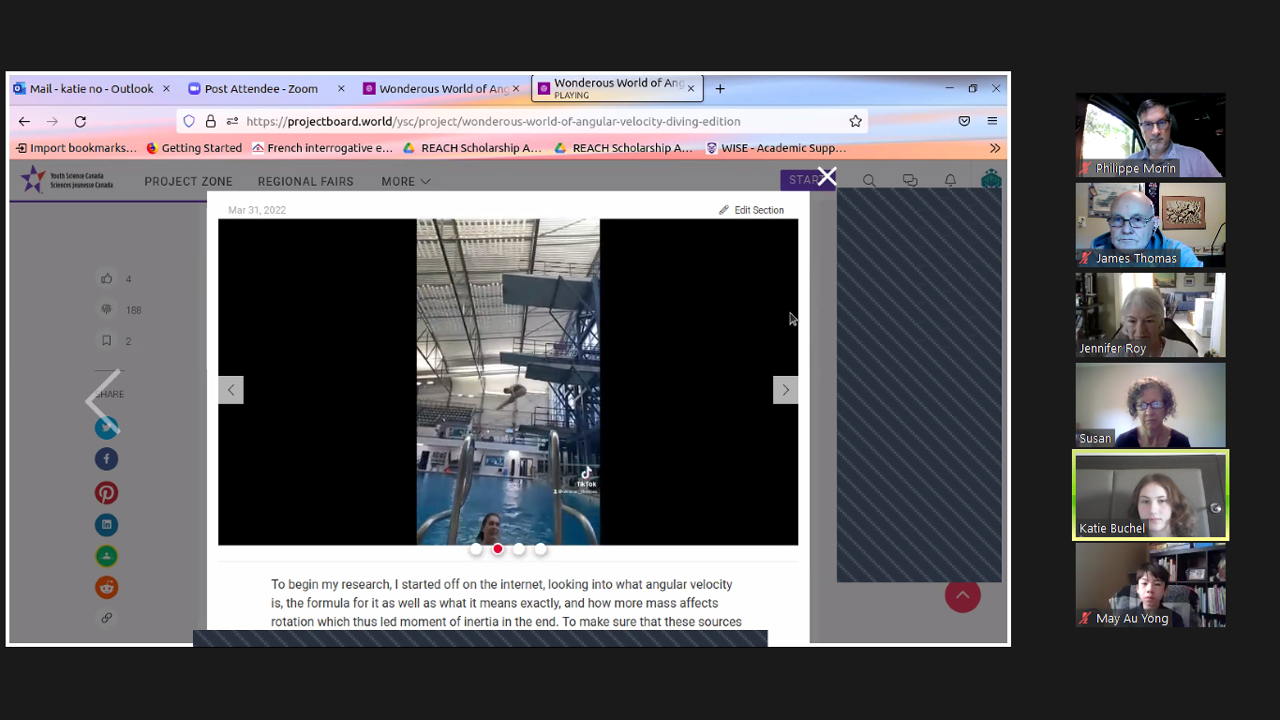The width and height of the screenshot is (1280, 720).
Task: Open site search magnifier icon
Action: point(869,181)
